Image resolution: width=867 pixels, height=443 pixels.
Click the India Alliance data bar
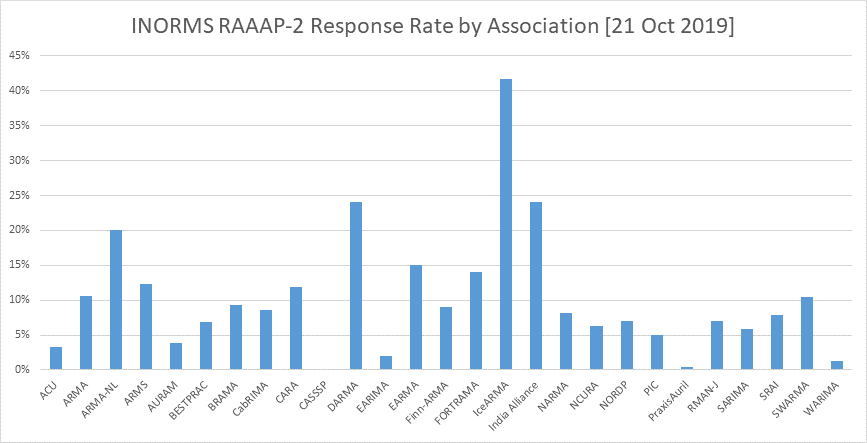click(x=536, y=286)
